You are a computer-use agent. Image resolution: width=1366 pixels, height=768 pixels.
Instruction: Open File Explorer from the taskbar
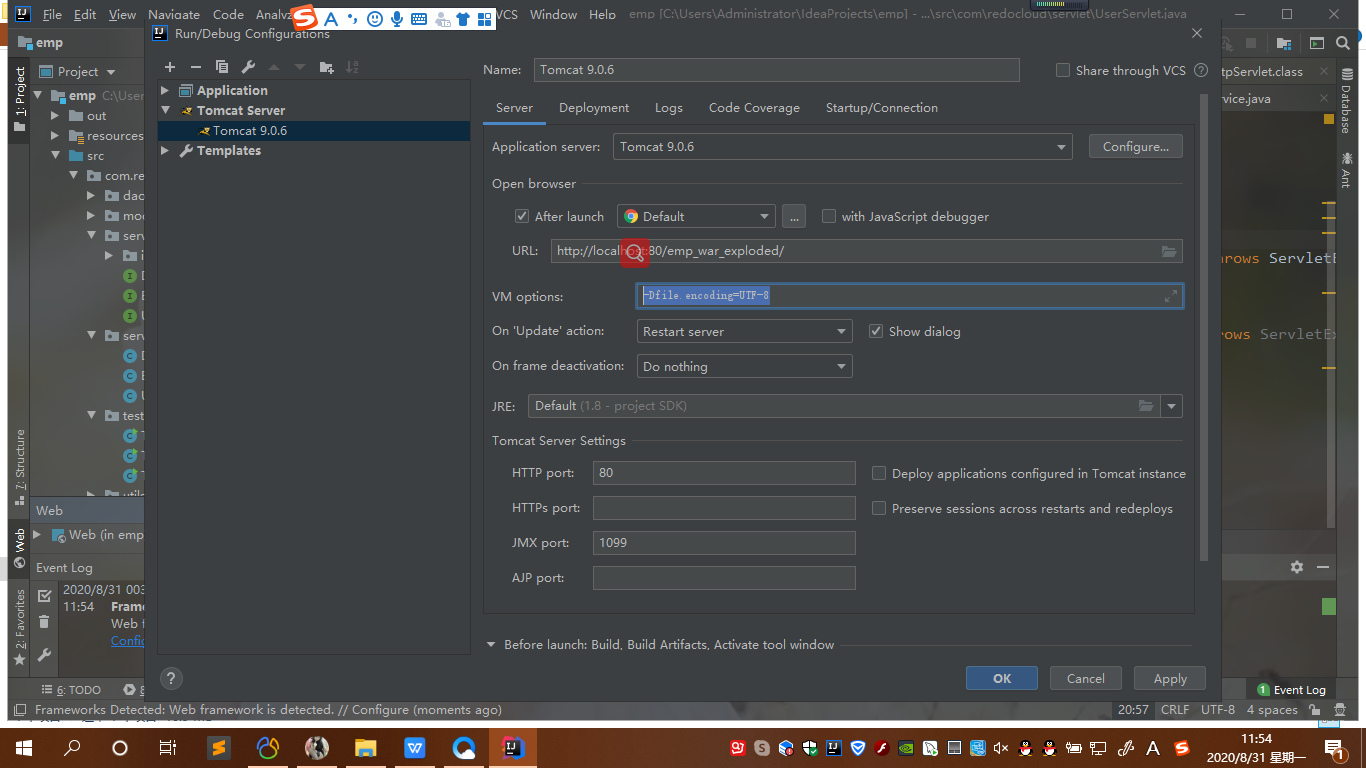[x=366, y=747]
